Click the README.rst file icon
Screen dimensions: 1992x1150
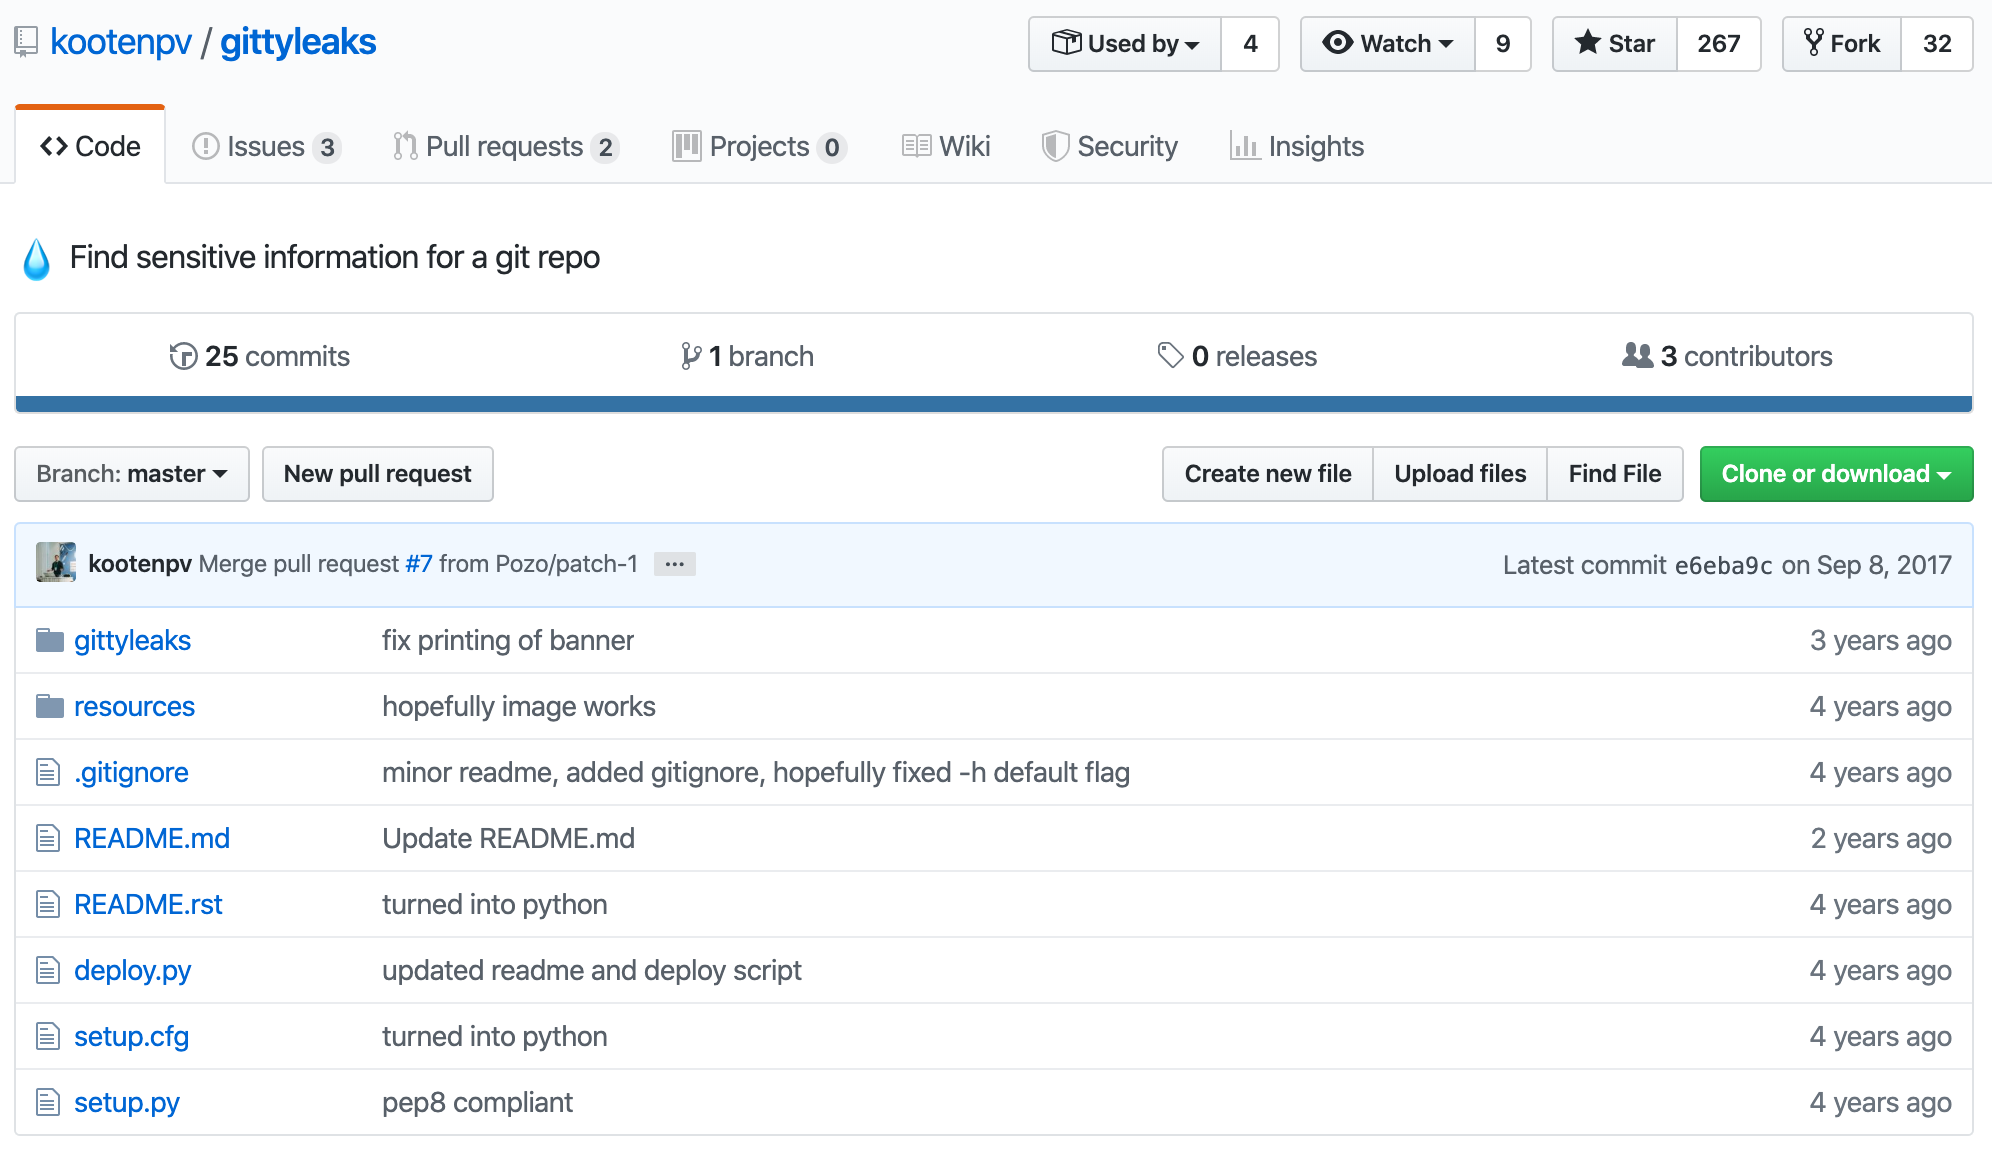point(48,904)
